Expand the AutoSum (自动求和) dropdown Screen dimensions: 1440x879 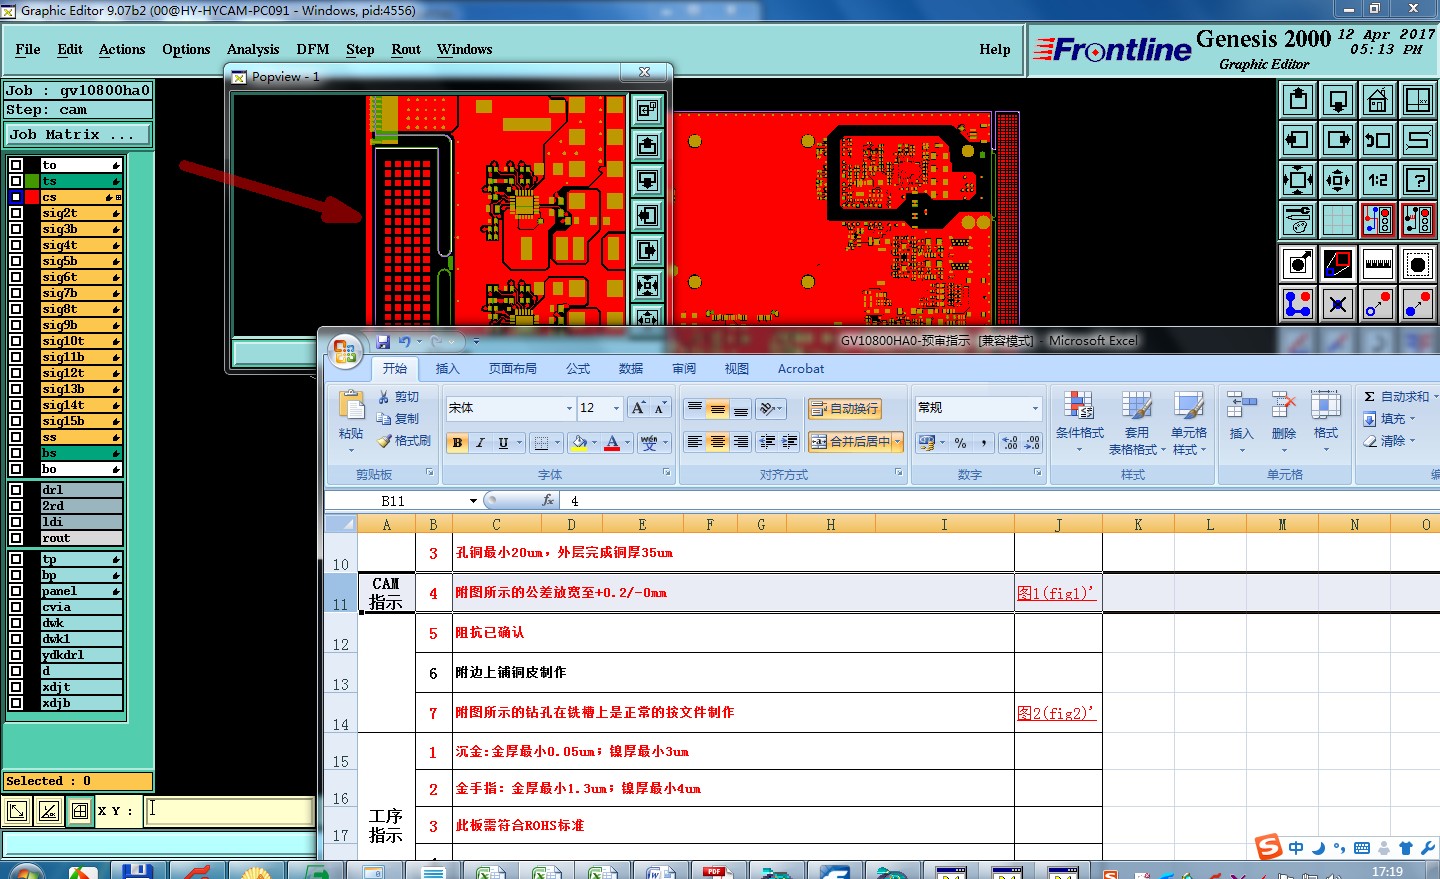(1435, 397)
